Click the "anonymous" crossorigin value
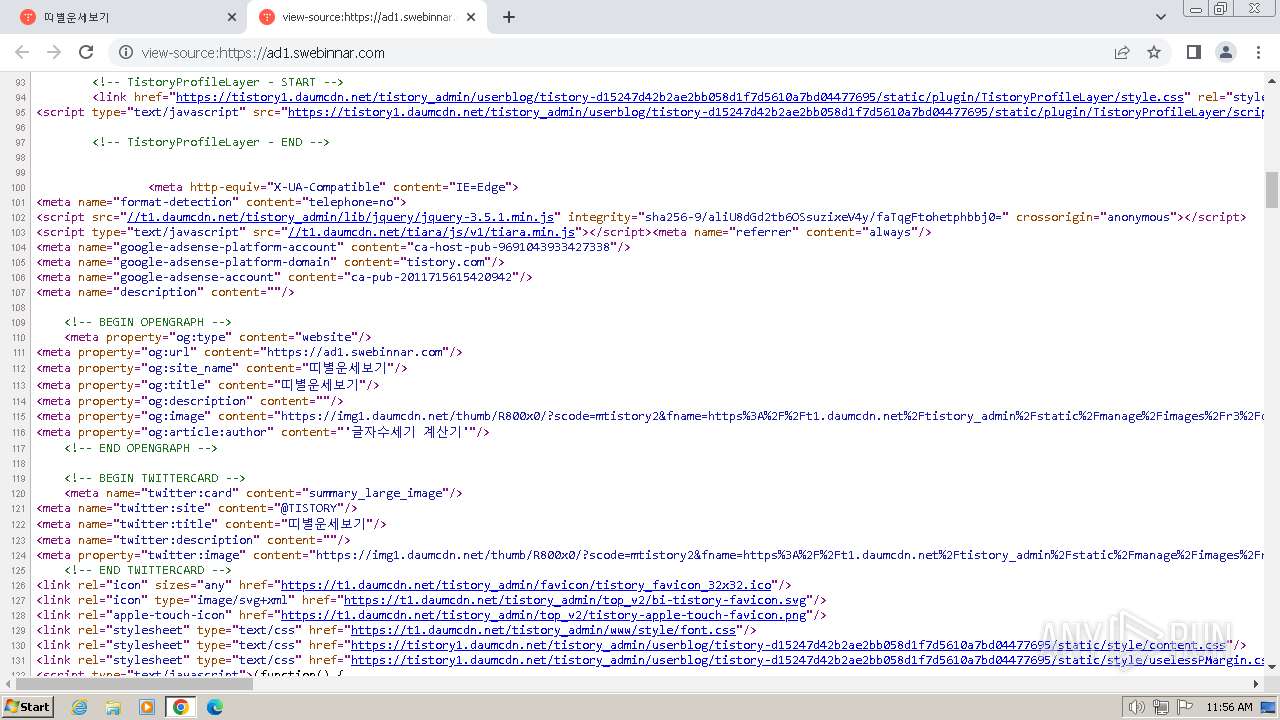This screenshot has width=1280, height=720. [x=1139, y=217]
